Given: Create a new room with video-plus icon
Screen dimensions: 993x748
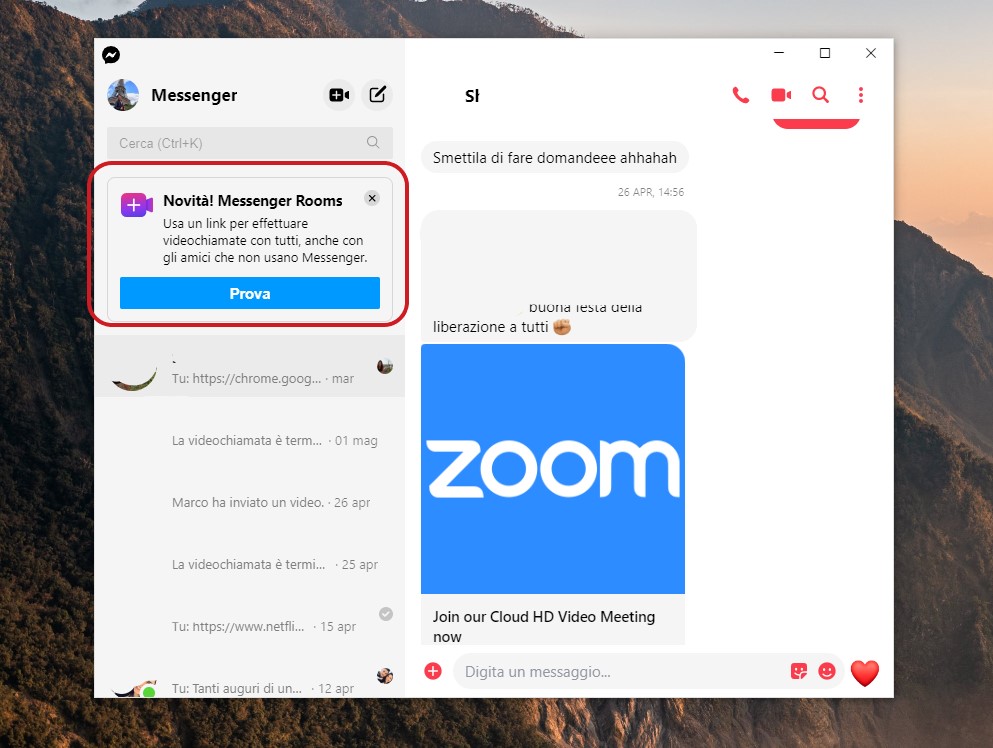Looking at the screenshot, I should click(339, 95).
